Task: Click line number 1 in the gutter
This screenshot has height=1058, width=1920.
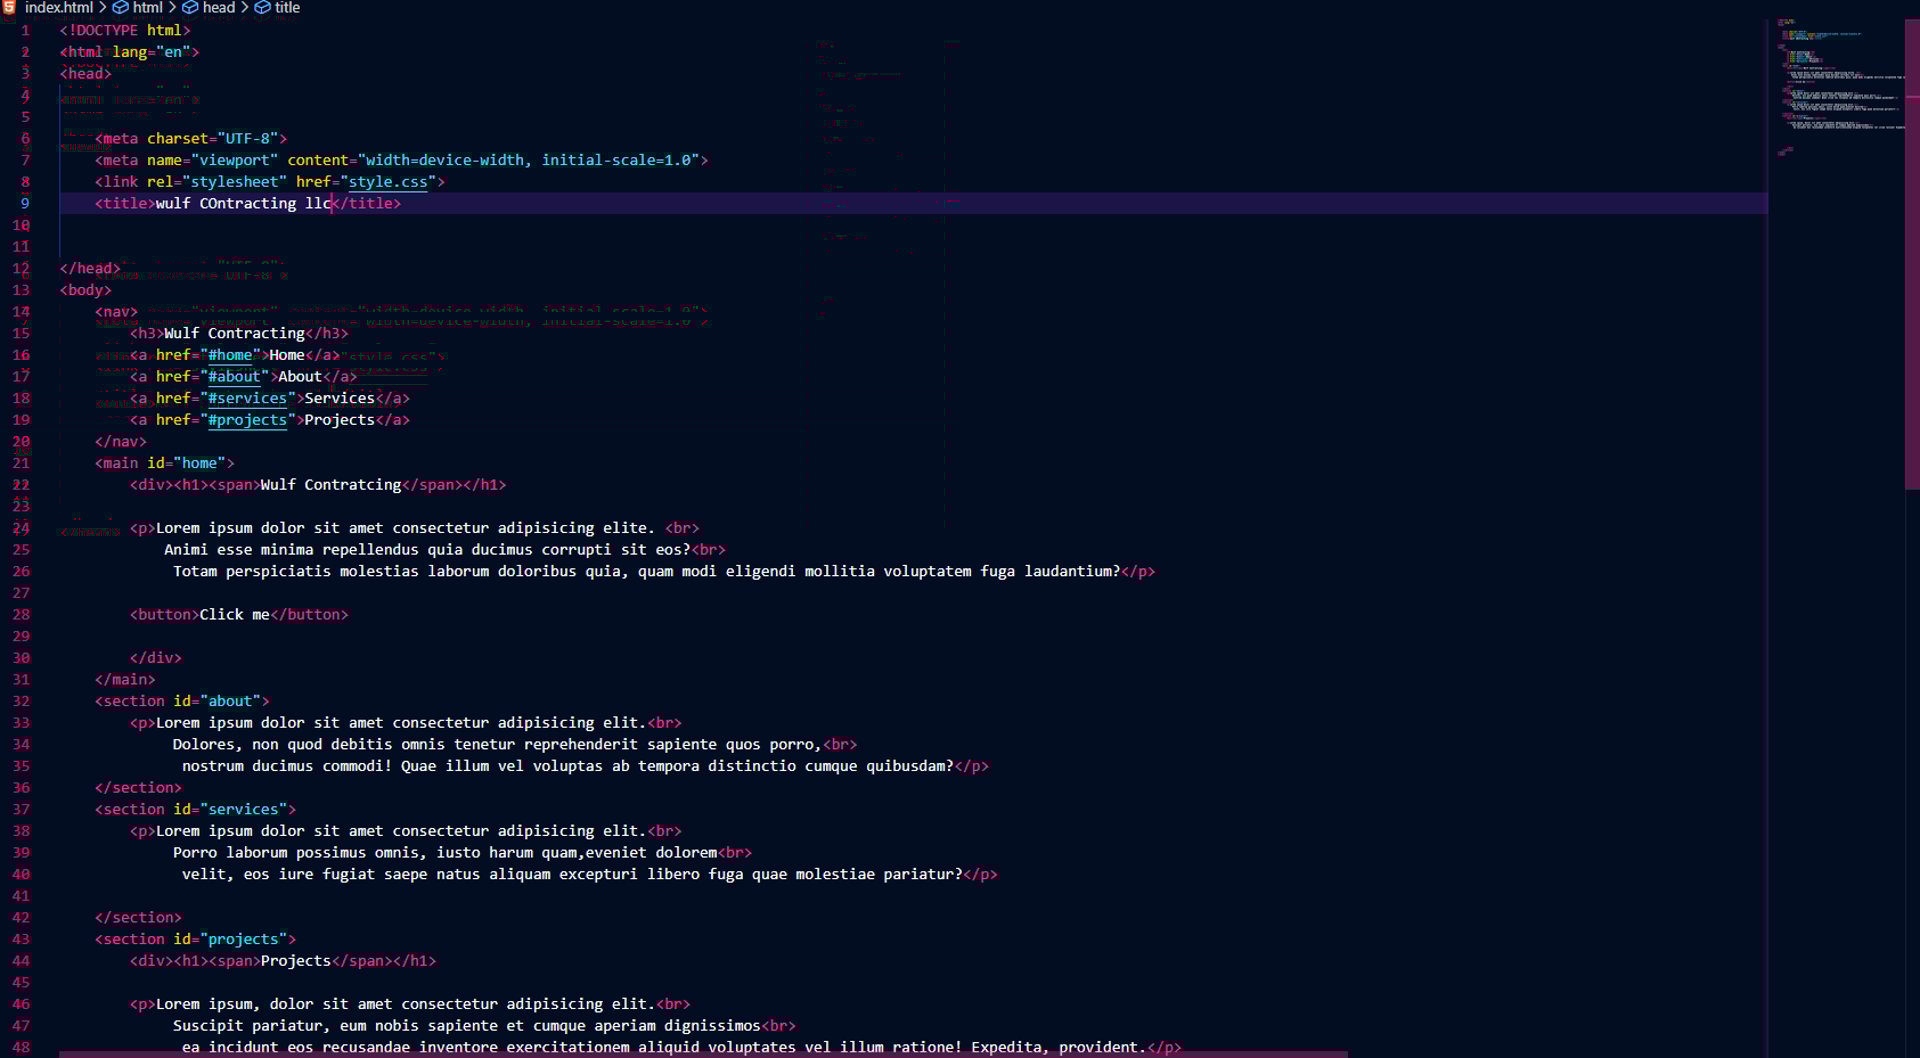Action: click(25, 31)
